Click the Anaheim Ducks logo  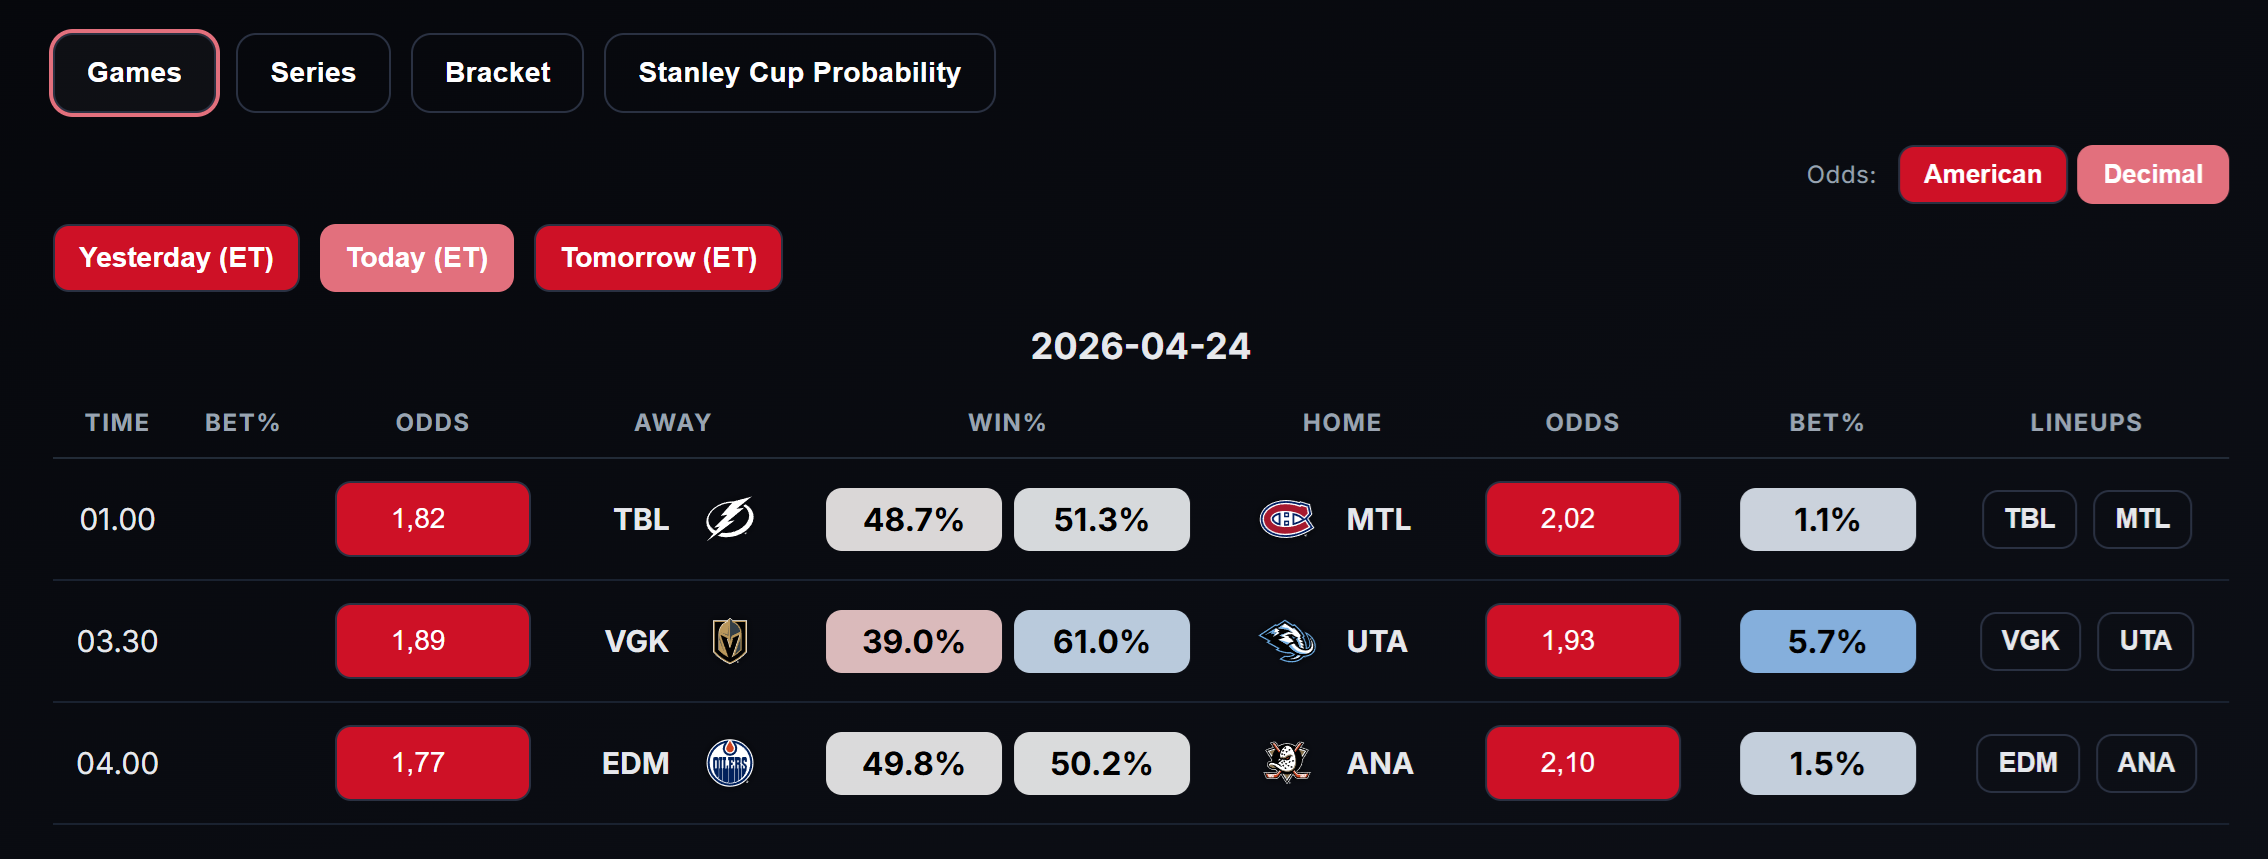coord(1287,763)
